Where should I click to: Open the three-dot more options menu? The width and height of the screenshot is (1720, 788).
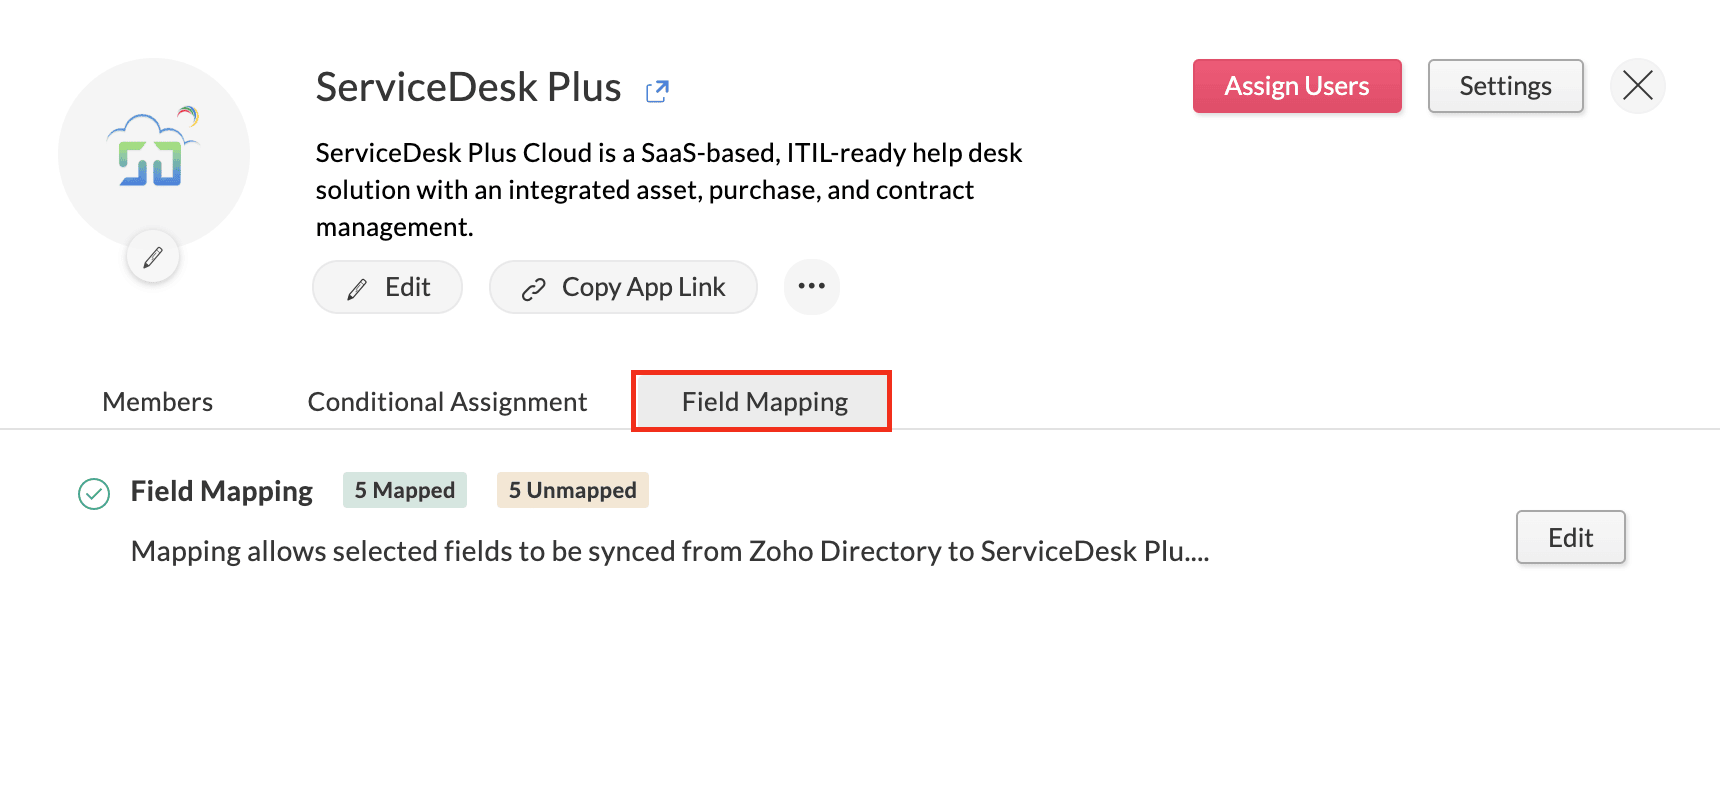coord(812,287)
